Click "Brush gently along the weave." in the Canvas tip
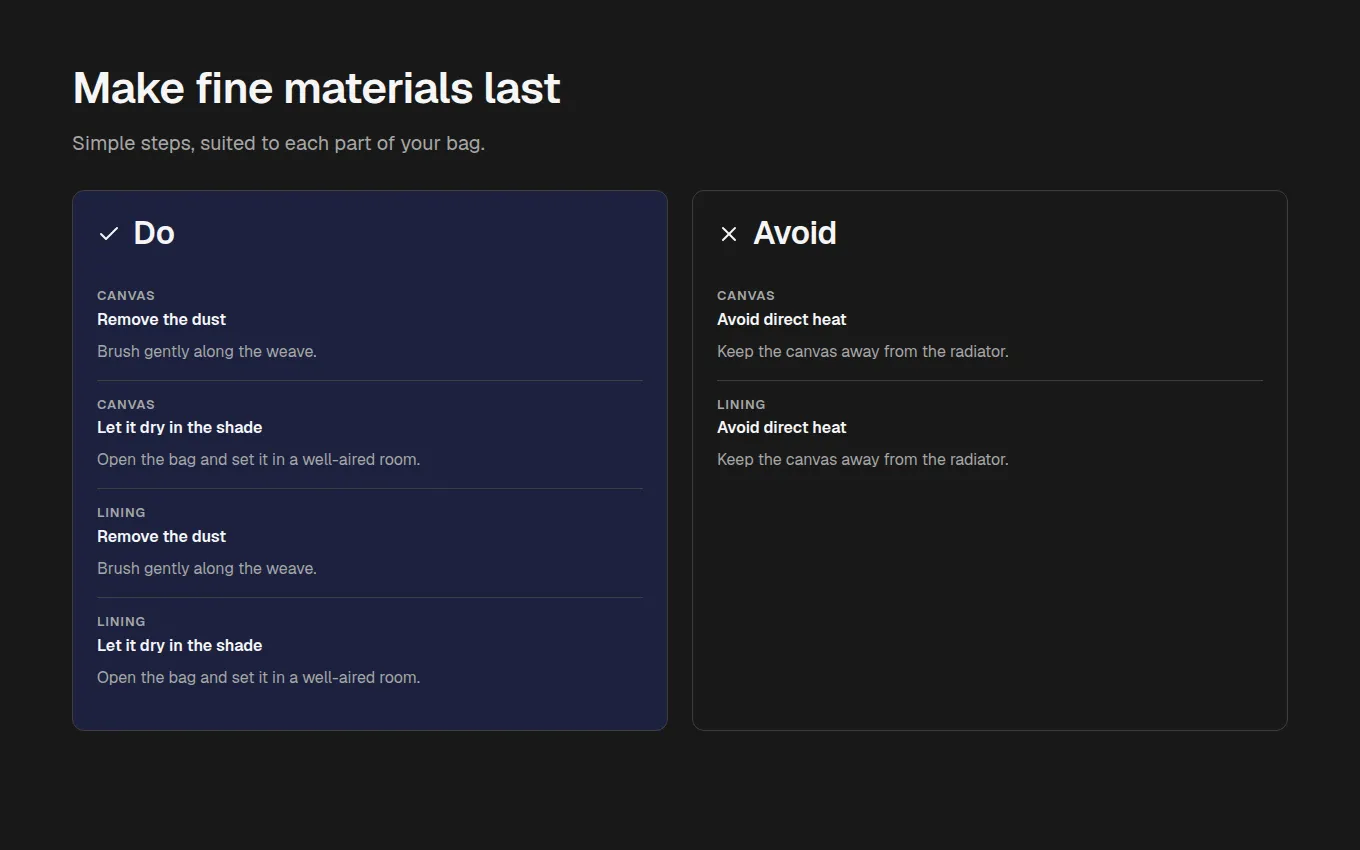The width and height of the screenshot is (1360, 850). click(207, 351)
